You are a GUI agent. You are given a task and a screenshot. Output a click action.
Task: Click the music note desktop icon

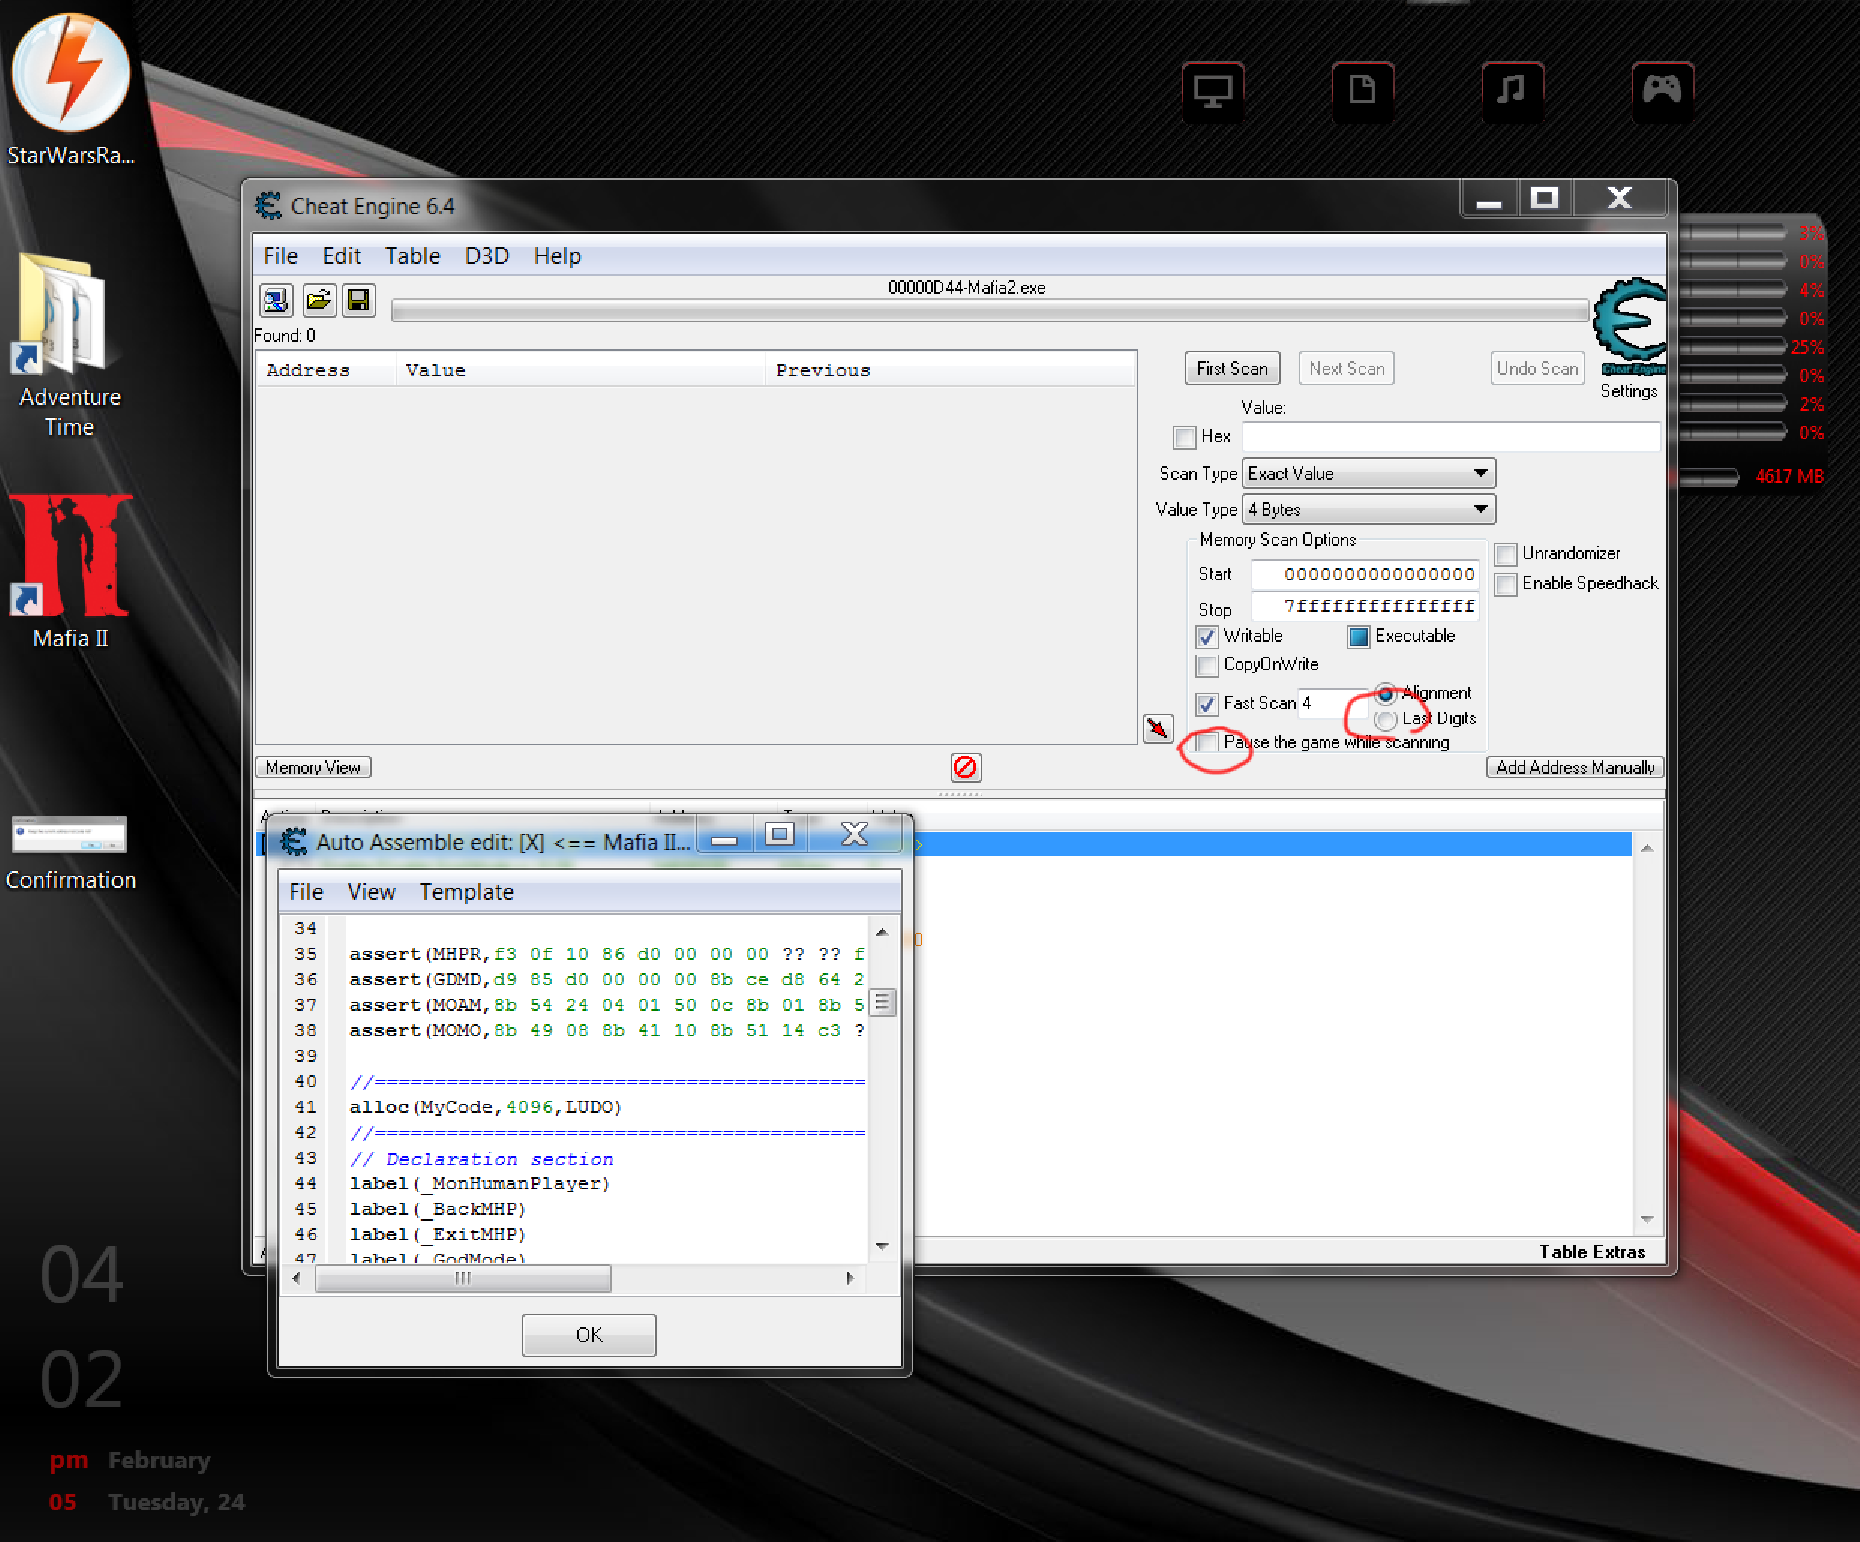pos(1512,92)
